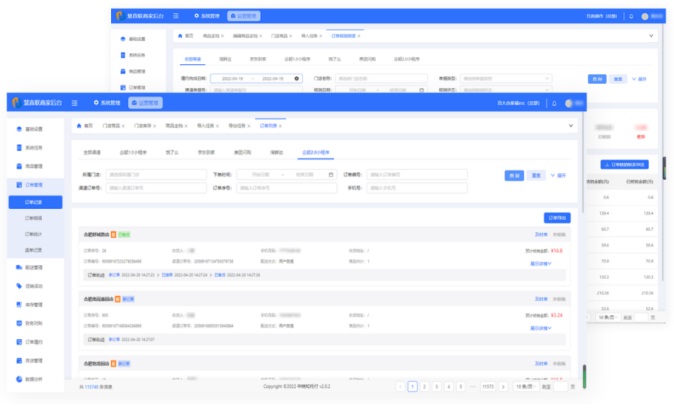674x416 pixels.
Task: Click the 基础设置 sidebar icon
Action: point(20,129)
